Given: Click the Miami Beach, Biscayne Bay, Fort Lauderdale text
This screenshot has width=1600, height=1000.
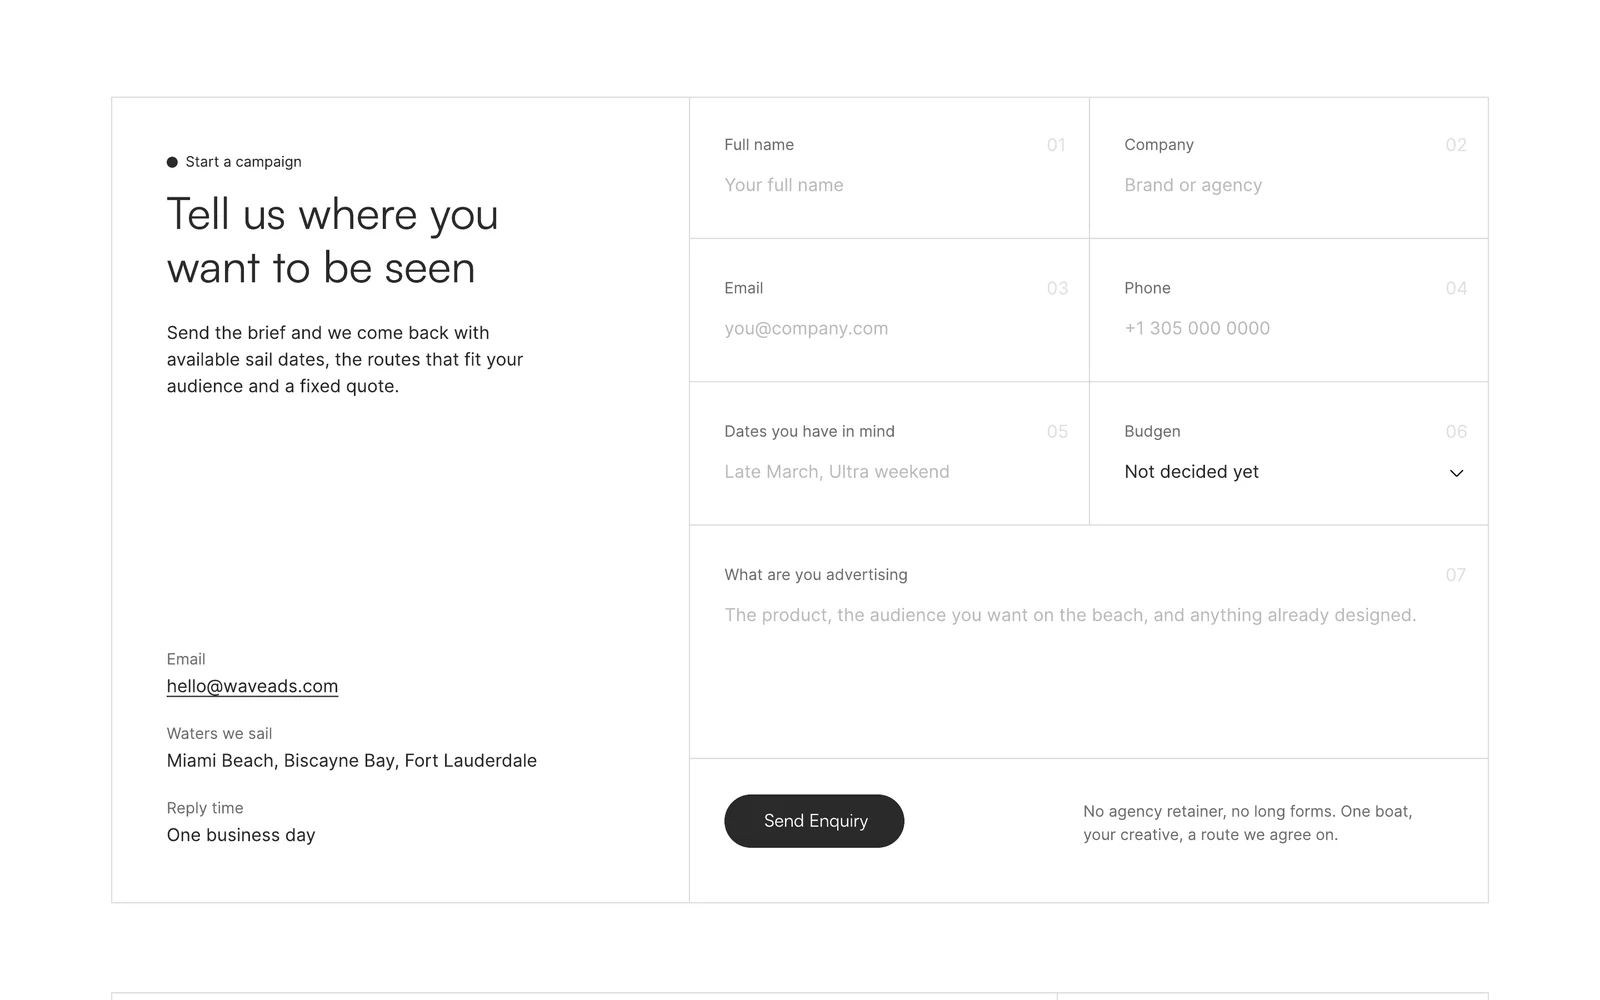Looking at the screenshot, I should click(352, 761).
